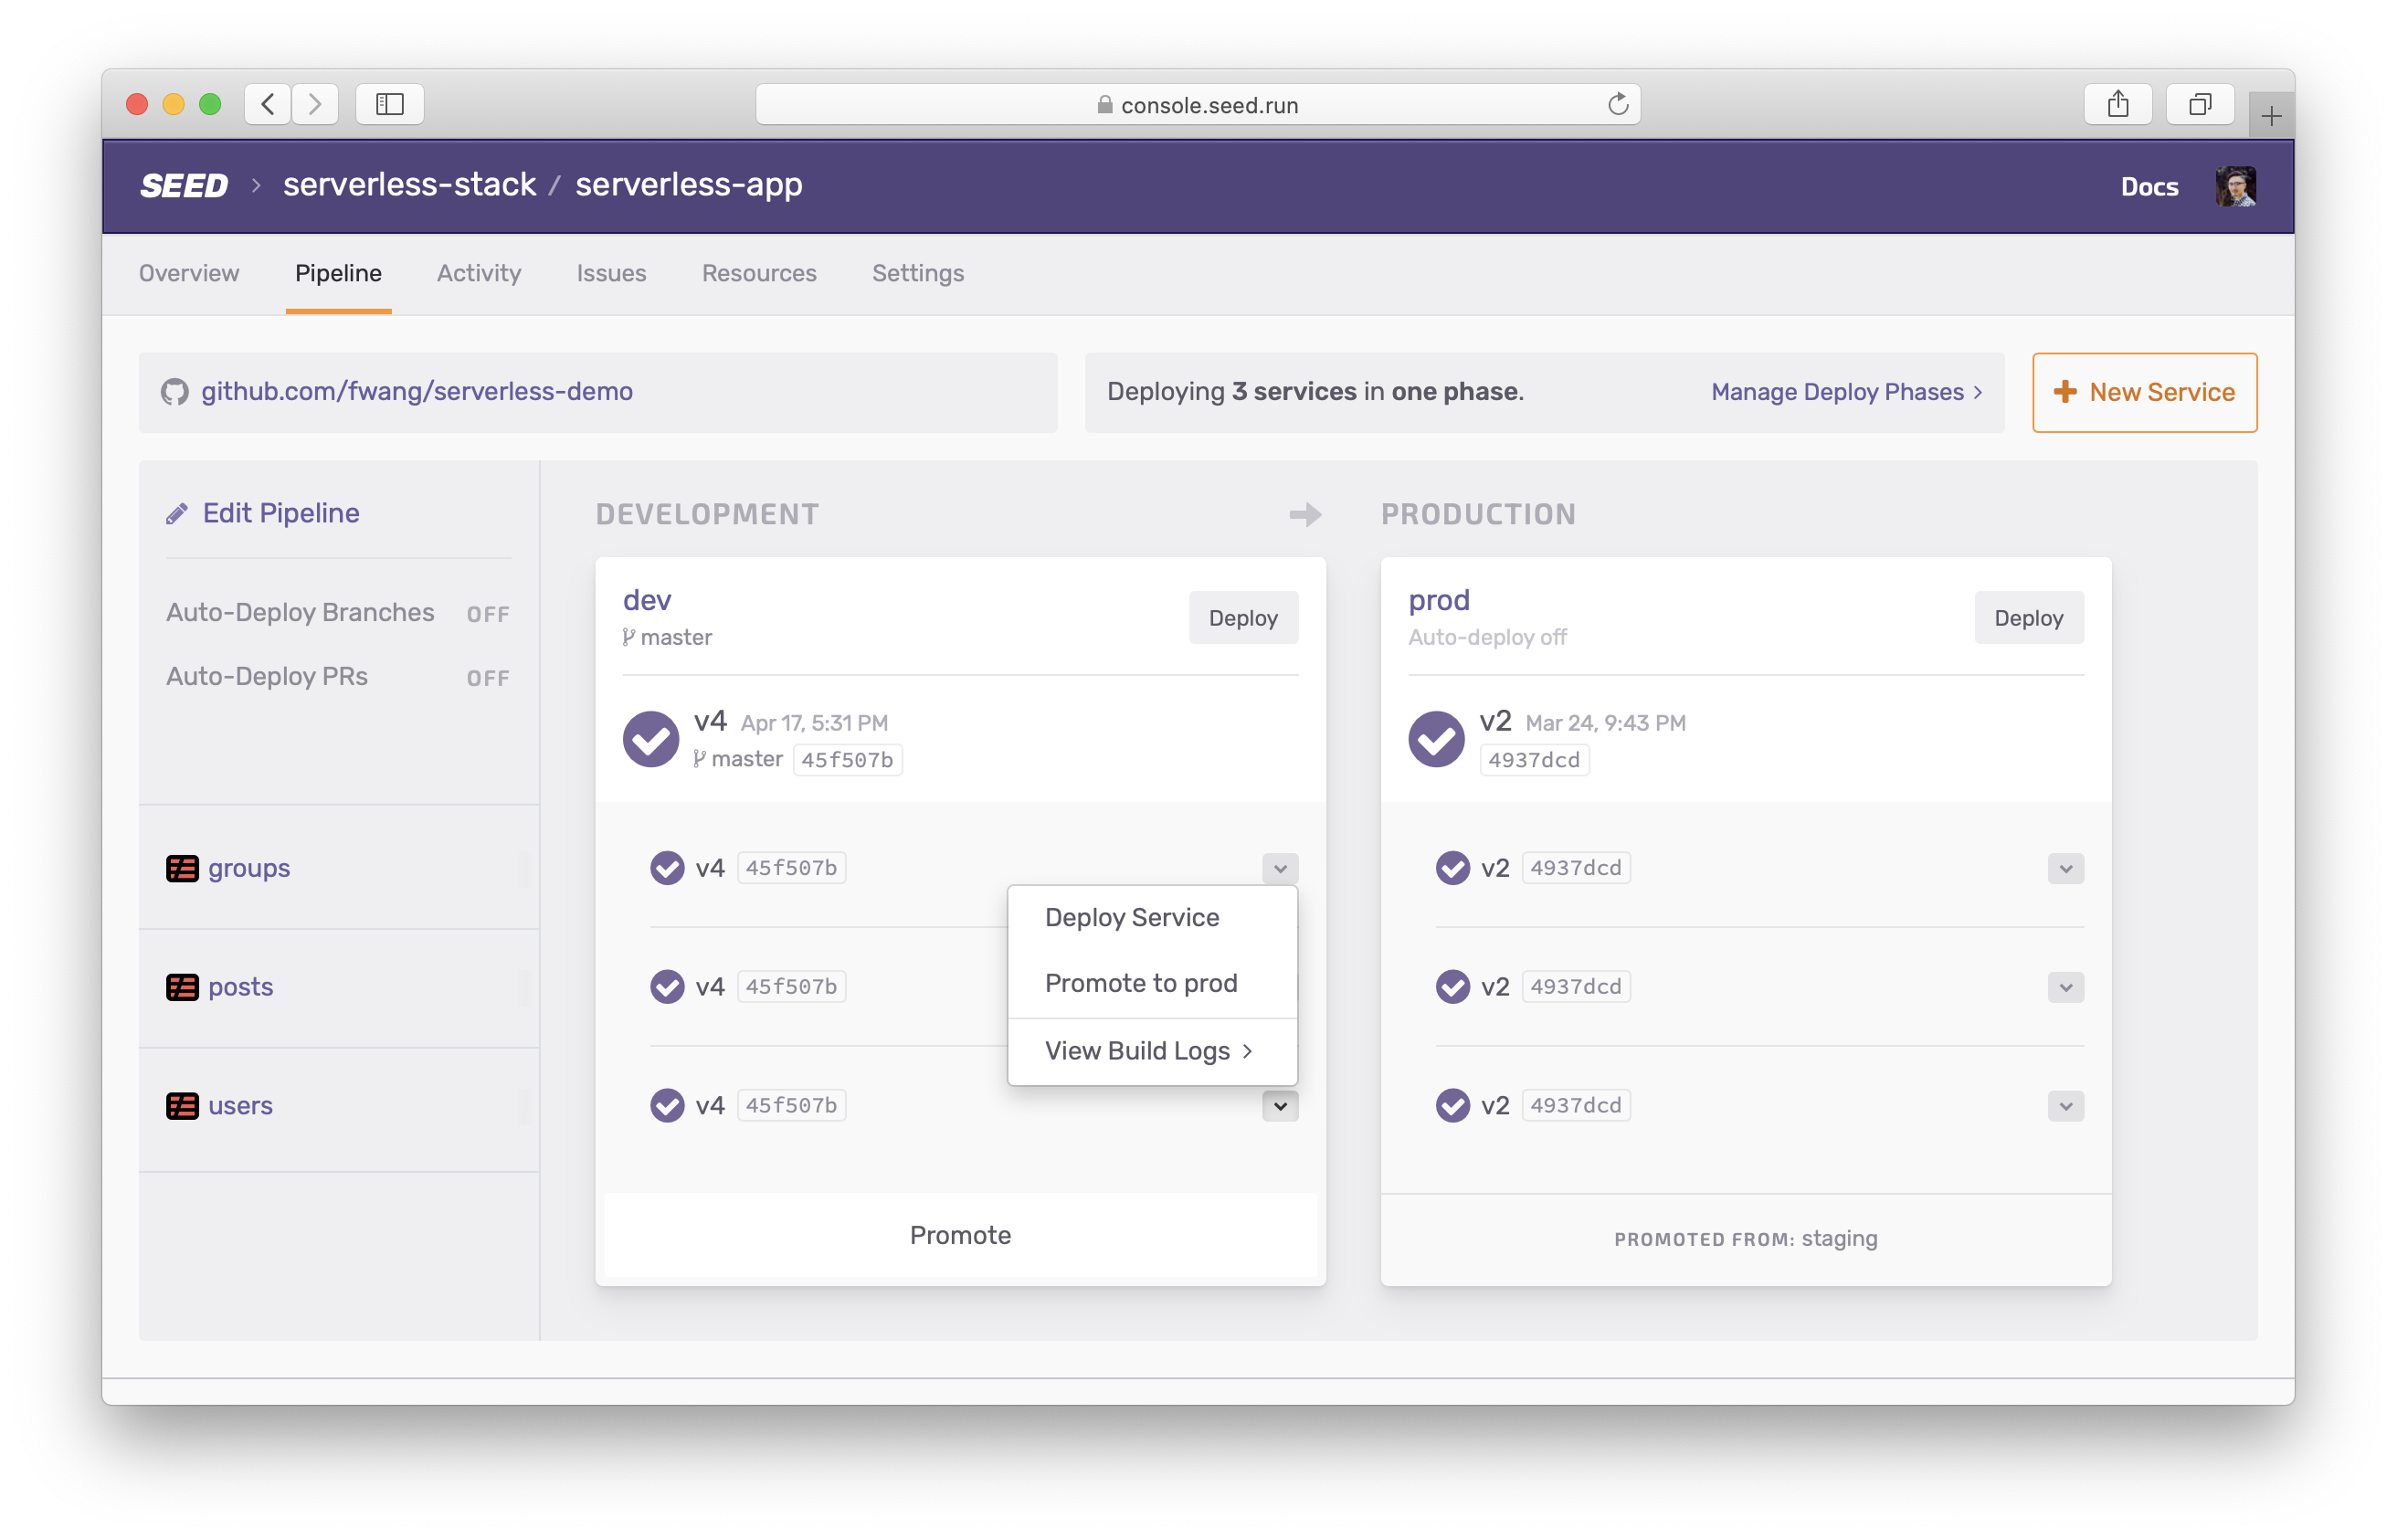Screen dimensions: 2397x1540
Task: Reload the page using refresh icon
Action: pyautogui.click(x=1617, y=104)
